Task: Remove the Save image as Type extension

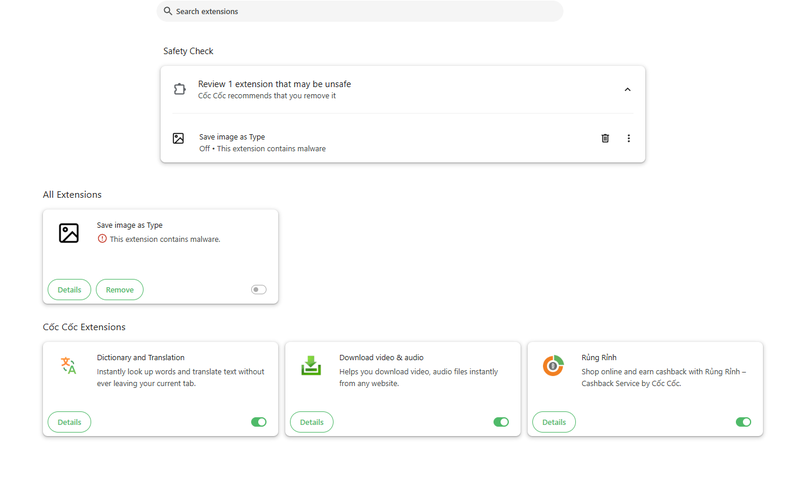Action: coord(120,290)
